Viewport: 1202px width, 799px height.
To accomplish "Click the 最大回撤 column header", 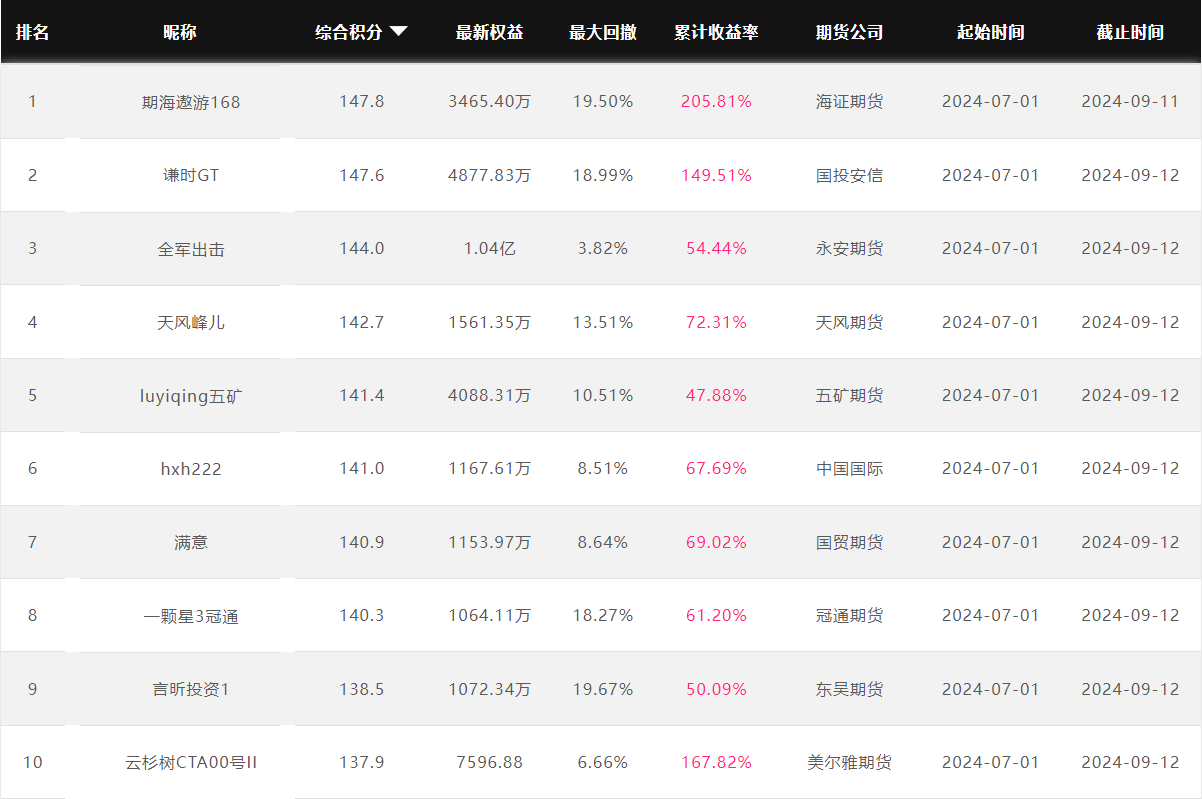I will coord(603,32).
